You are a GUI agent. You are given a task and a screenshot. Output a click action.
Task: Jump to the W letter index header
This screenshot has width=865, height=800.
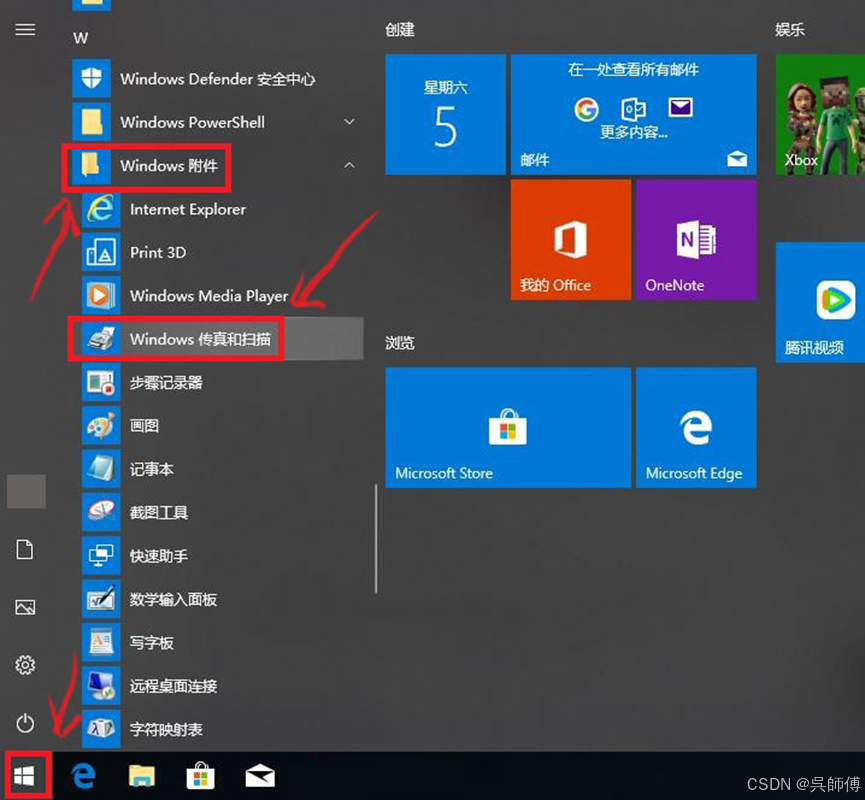point(81,38)
